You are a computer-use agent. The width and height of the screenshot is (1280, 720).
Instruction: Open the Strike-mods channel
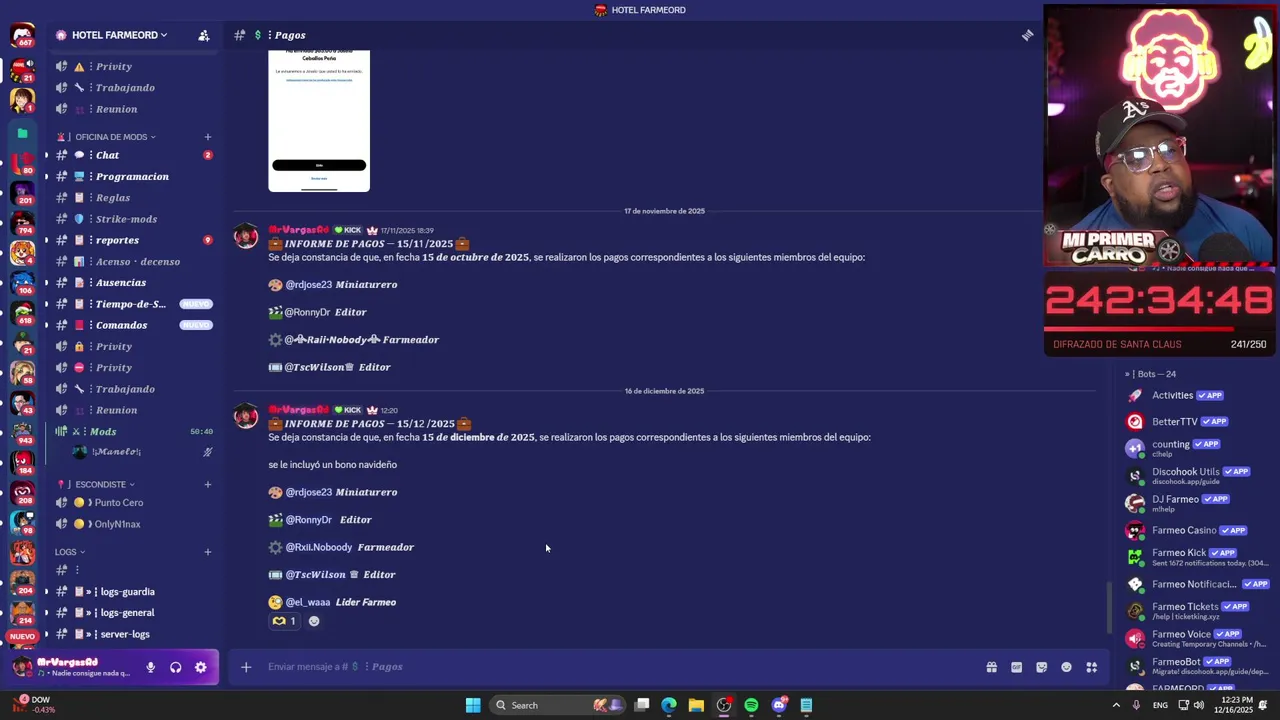coord(132,219)
